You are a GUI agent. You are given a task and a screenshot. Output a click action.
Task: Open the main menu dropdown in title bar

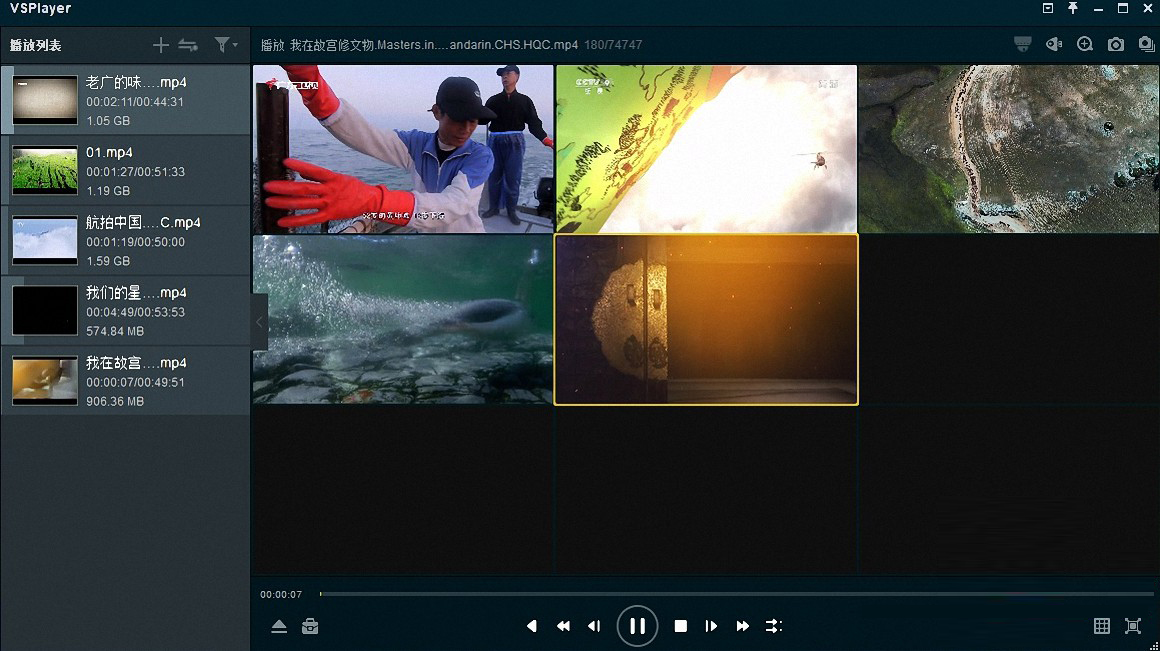[1048, 8]
